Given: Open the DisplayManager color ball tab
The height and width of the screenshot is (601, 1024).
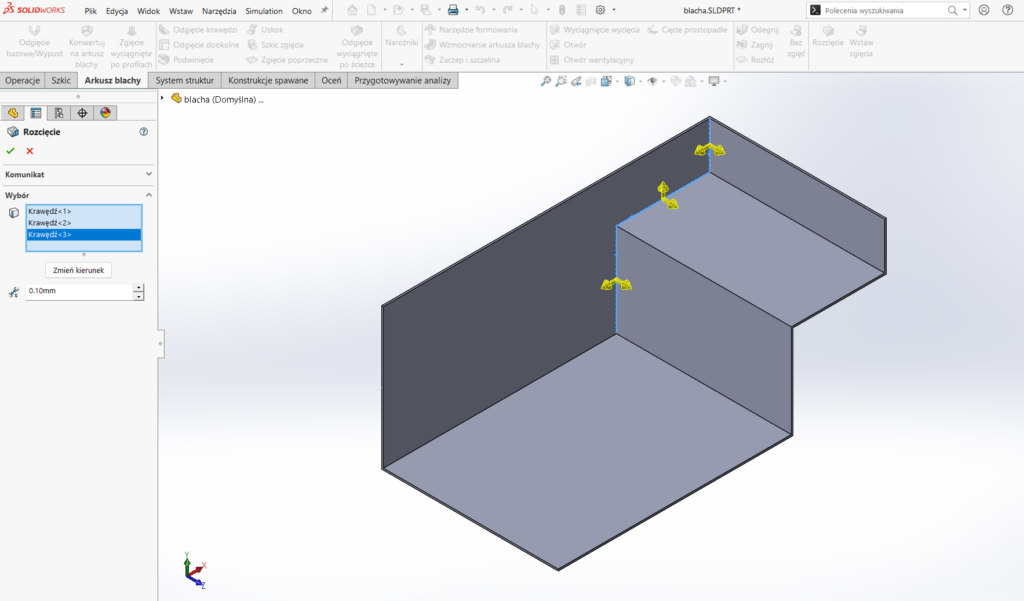Looking at the screenshot, I should [105, 113].
